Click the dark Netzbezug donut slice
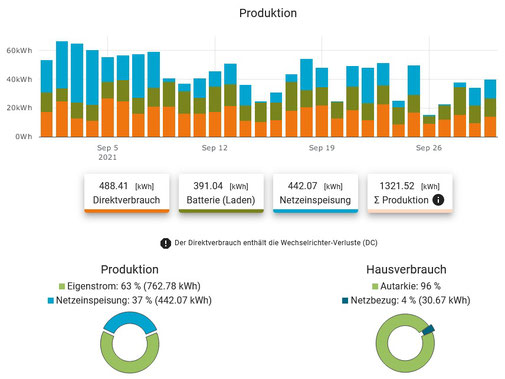The width and height of the screenshot is (505, 379). 428,330
